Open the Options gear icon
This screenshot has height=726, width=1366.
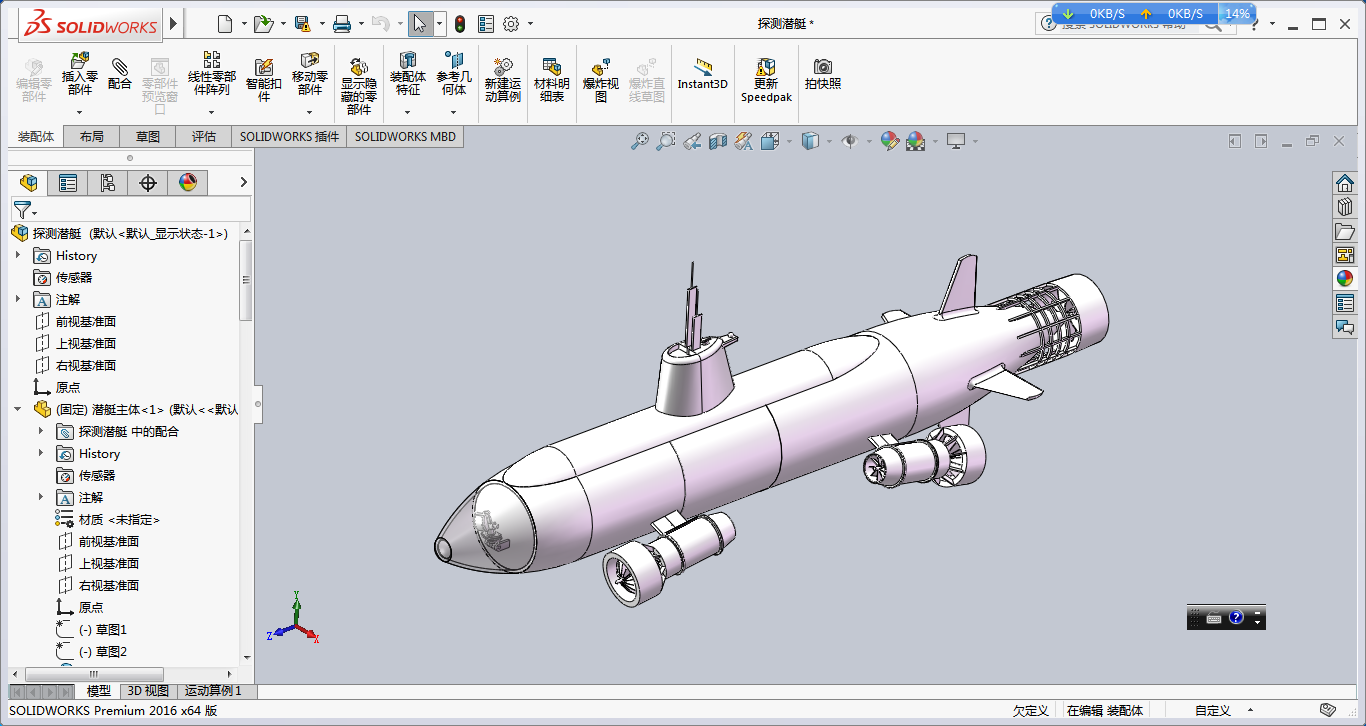pos(511,23)
